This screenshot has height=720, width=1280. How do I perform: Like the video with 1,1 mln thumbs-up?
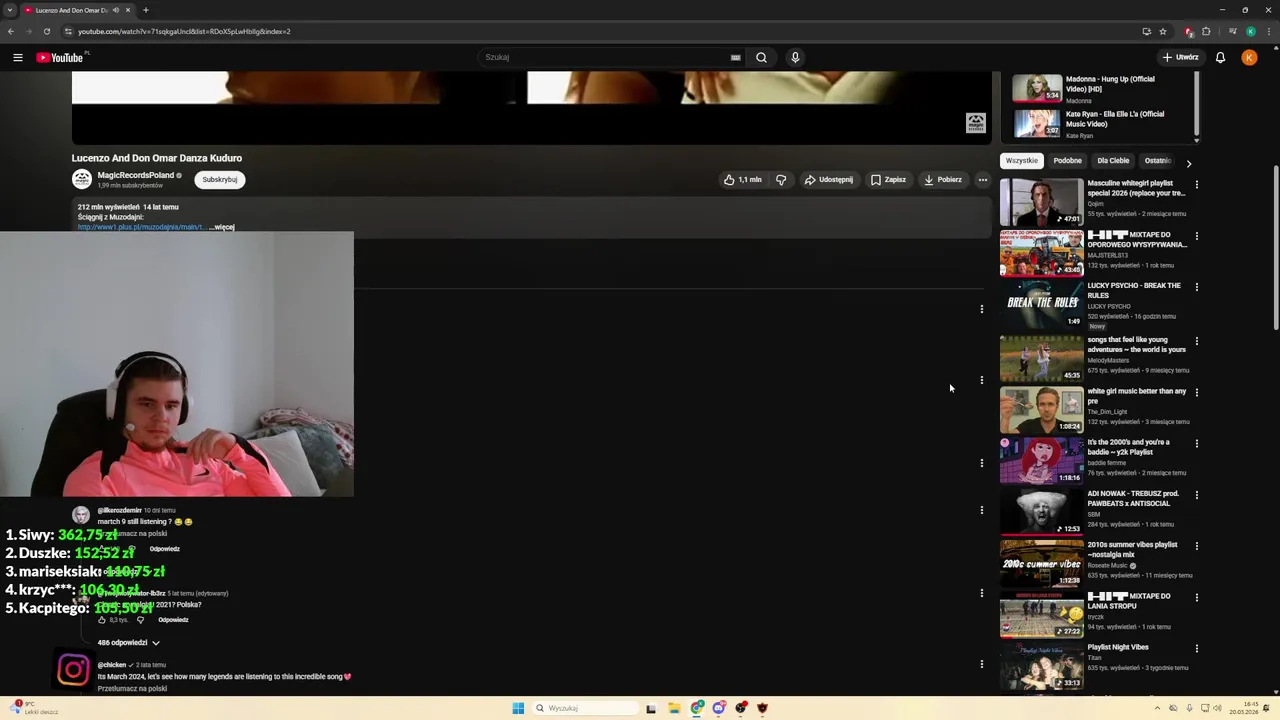click(x=742, y=180)
